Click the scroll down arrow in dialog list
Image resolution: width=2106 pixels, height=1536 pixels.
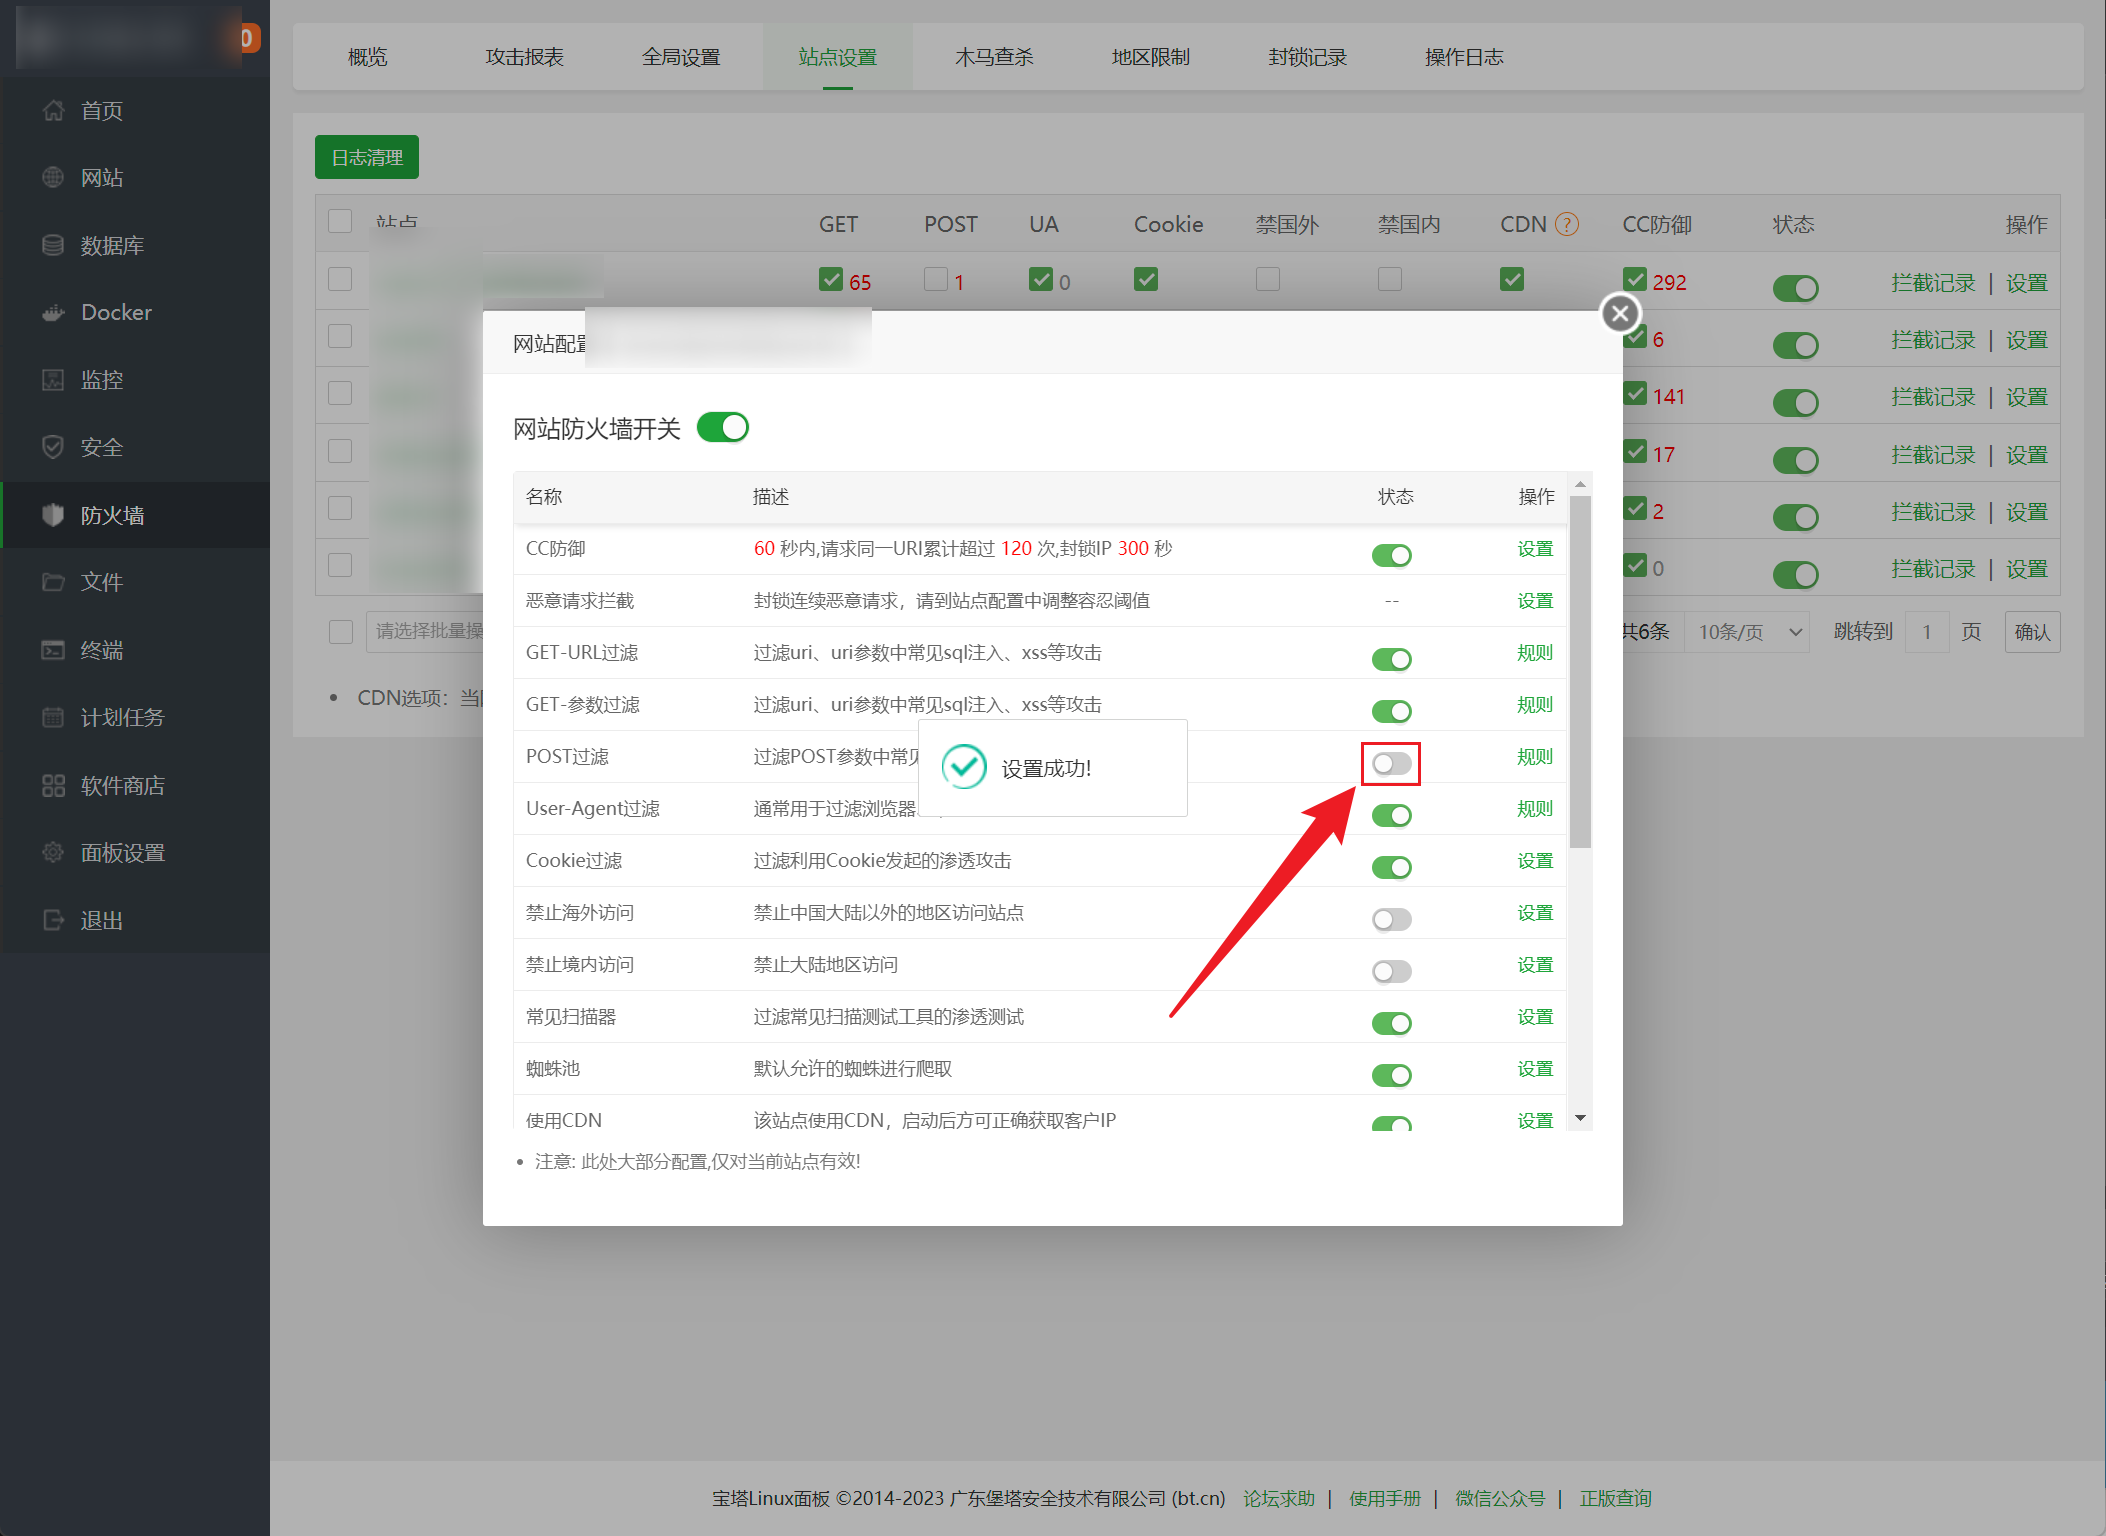(x=1580, y=1118)
